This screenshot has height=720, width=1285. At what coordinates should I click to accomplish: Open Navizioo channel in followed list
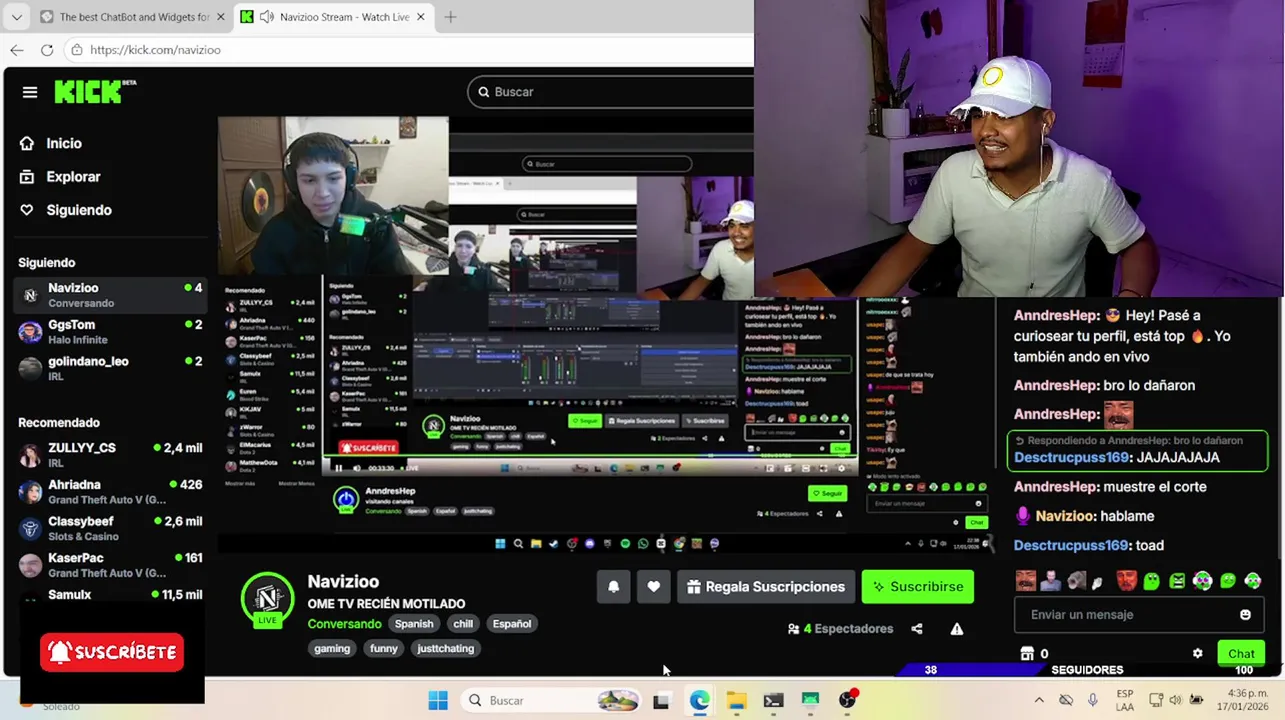click(x=110, y=295)
